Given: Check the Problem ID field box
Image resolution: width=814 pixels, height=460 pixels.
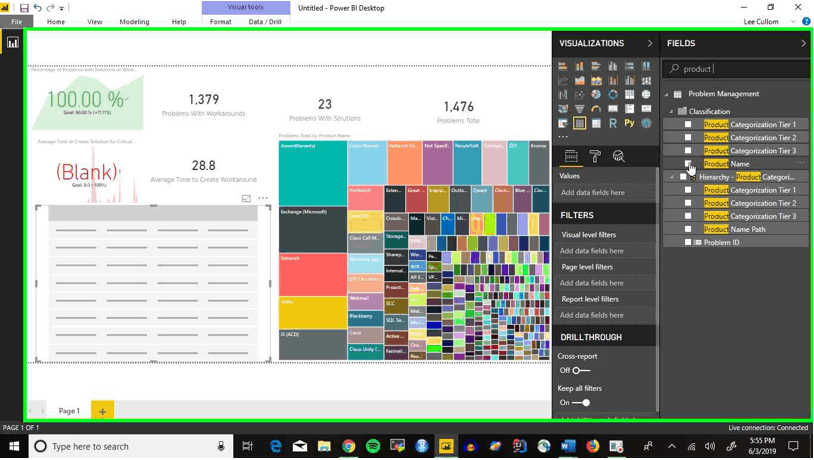Looking at the screenshot, I should [688, 242].
